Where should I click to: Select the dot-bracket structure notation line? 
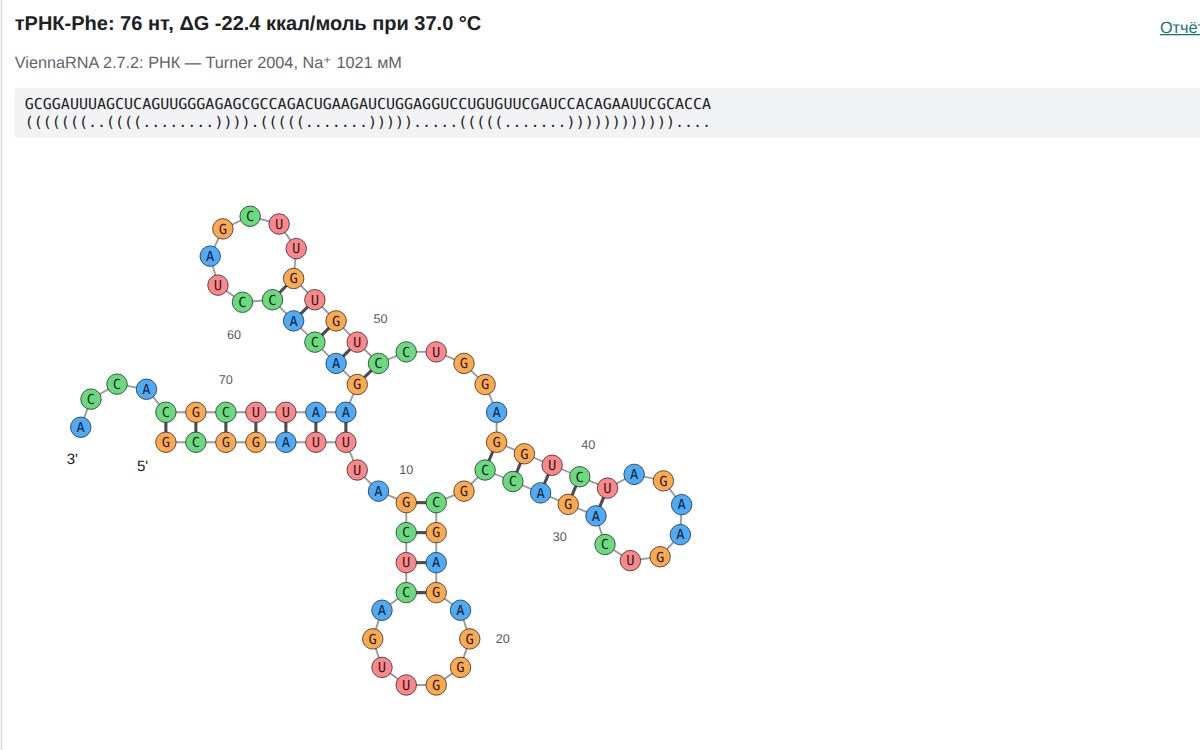click(368, 123)
